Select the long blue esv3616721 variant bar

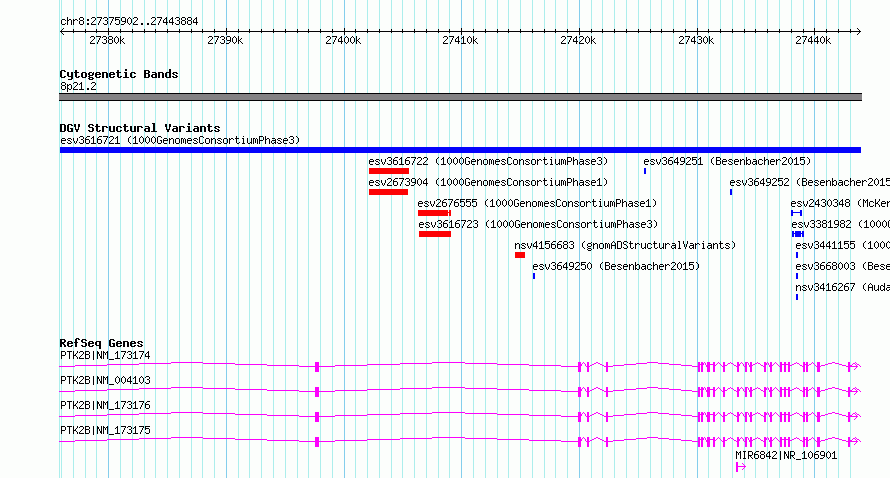coord(460,150)
